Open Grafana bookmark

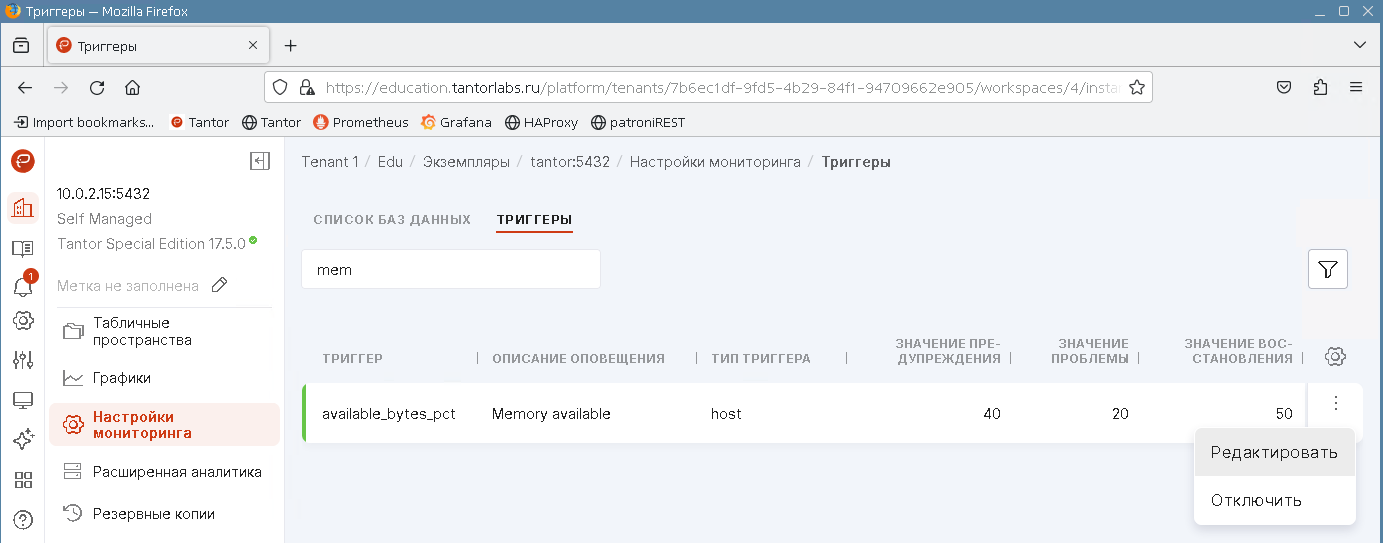(457, 122)
